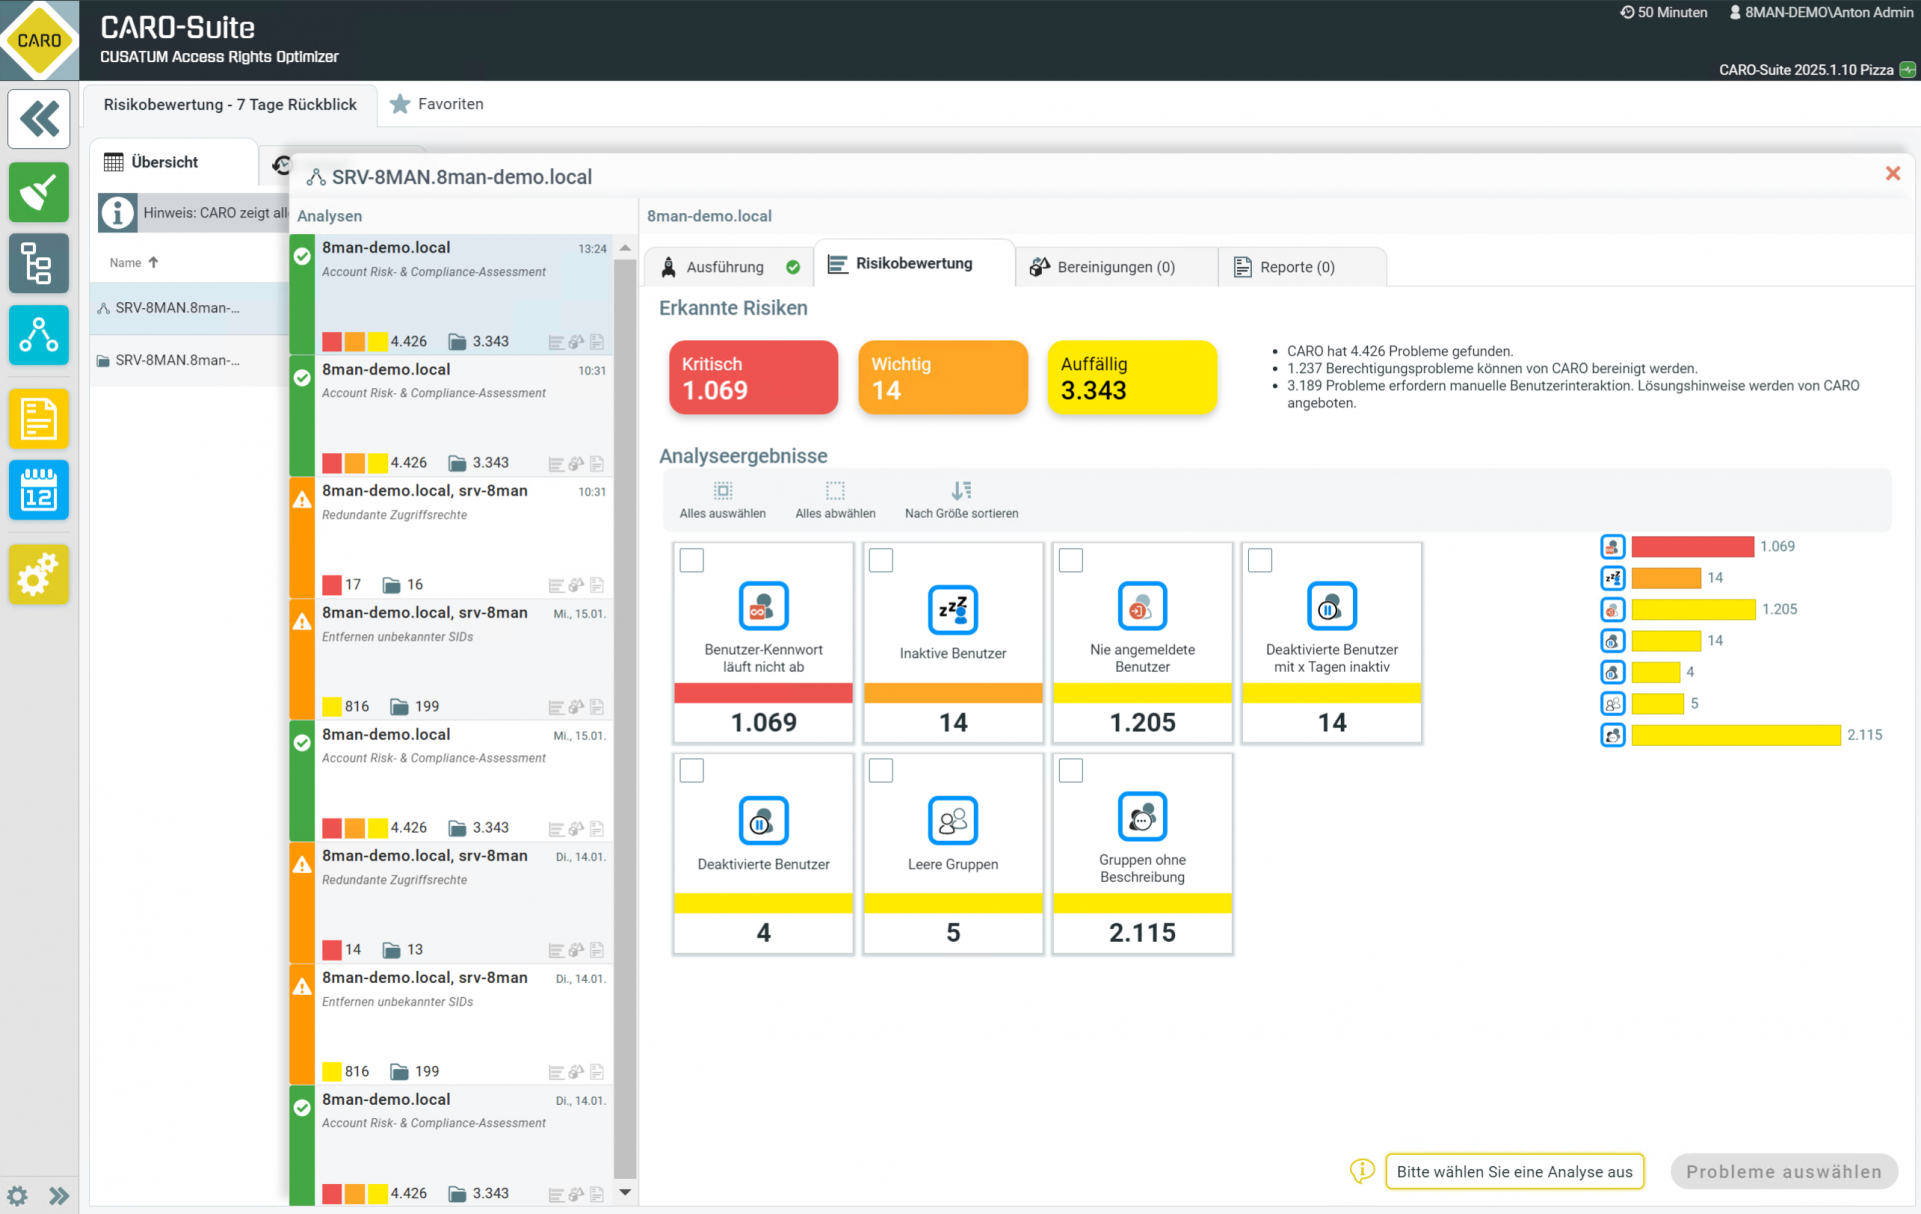Sort overview by Name column arrow

point(153,262)
